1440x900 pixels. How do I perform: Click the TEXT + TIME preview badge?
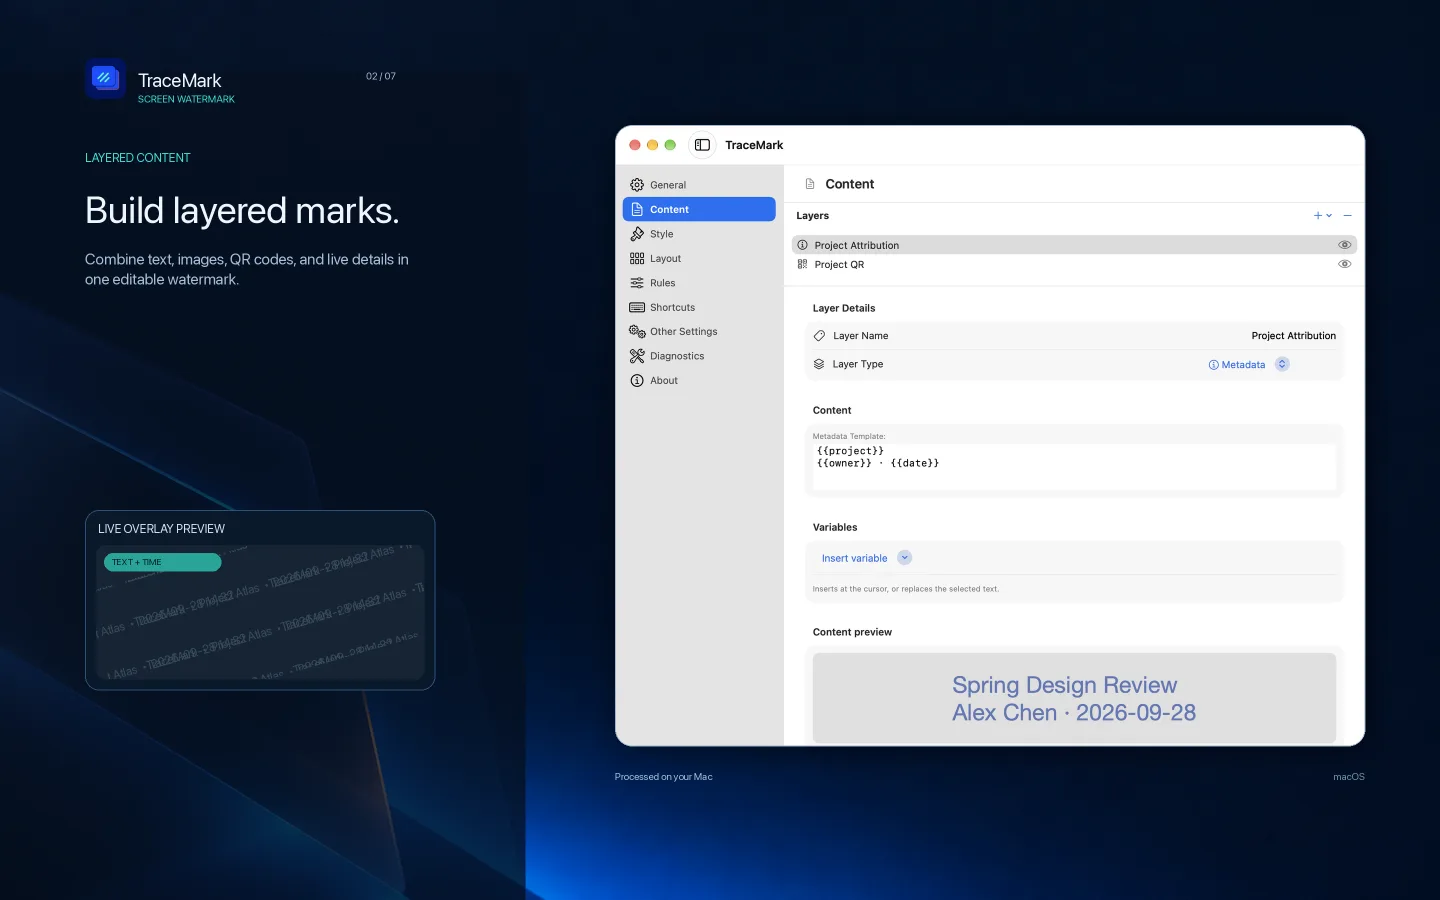[x=162, y=562]
